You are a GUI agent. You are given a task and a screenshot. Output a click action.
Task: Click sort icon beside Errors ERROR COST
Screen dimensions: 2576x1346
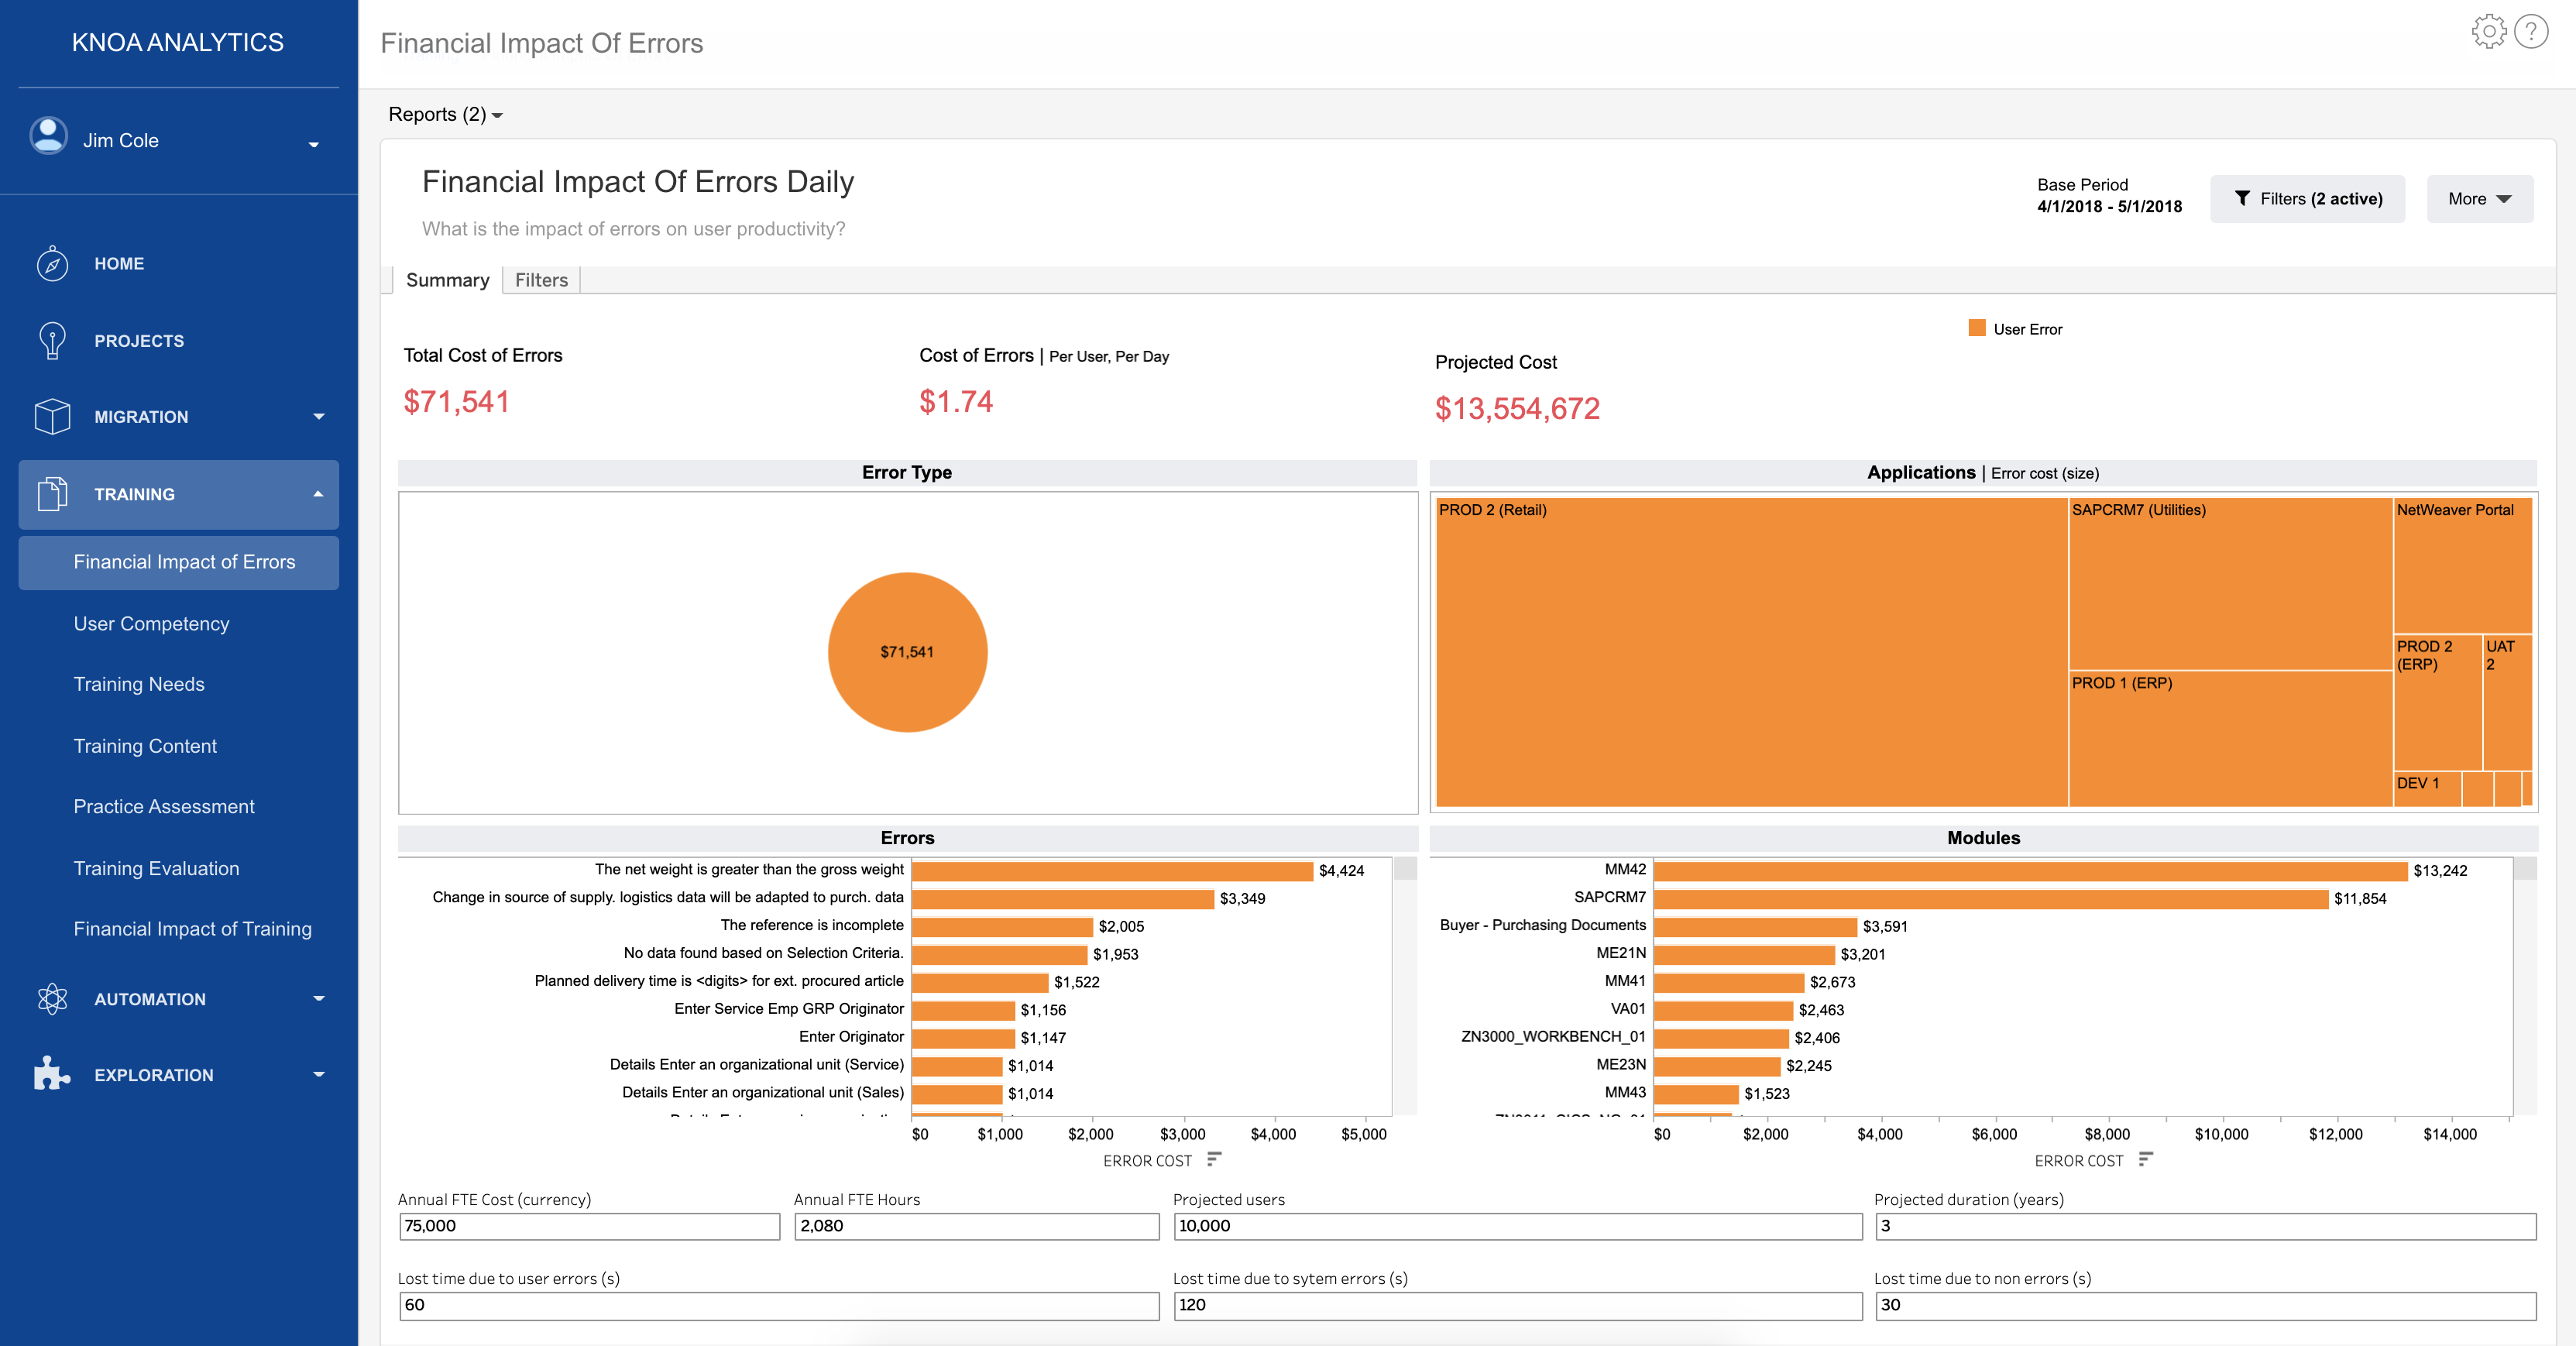1214,1159
